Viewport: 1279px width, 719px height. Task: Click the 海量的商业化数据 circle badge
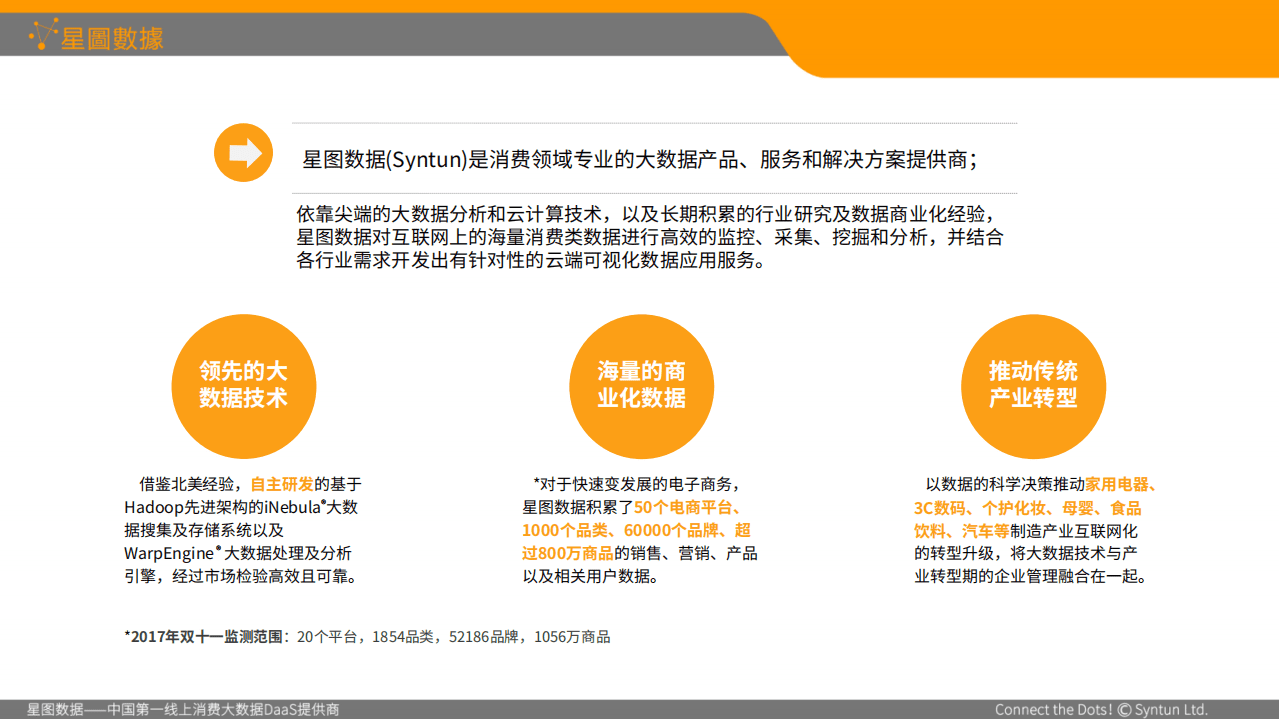tap(641, 385)
